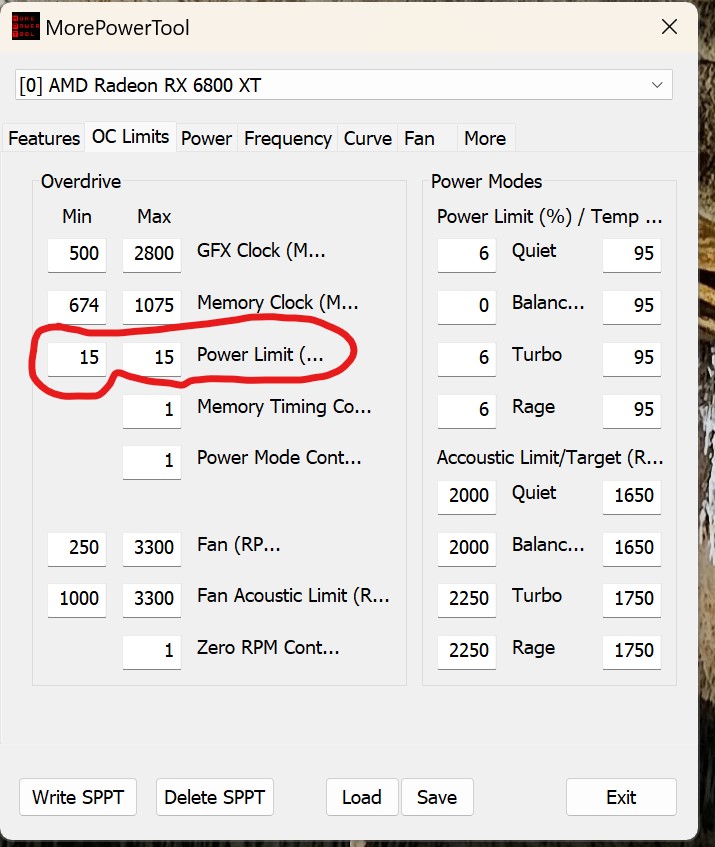
Task: Click the Delete SPPT button
Action: 214,797
